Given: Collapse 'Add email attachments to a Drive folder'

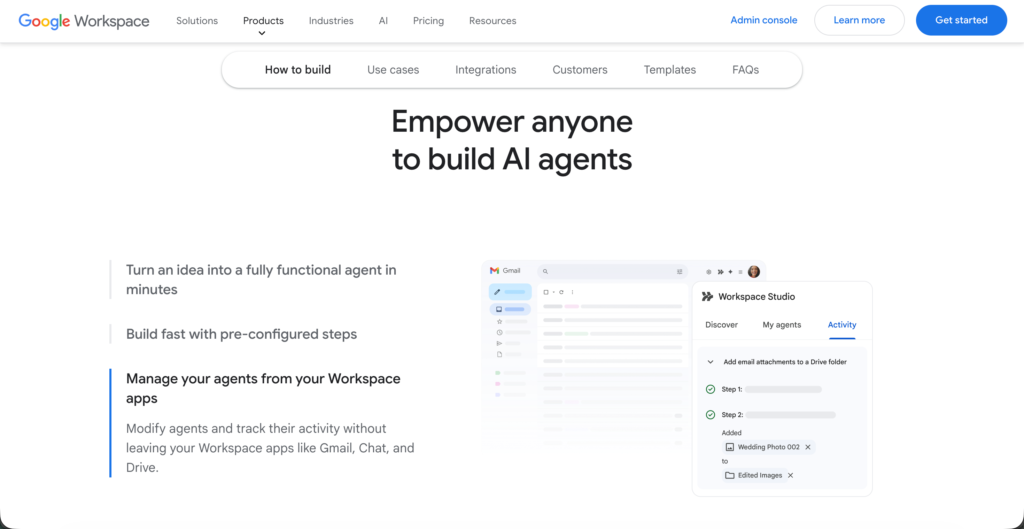Looking at the screenshot, I should coord(711,362).
